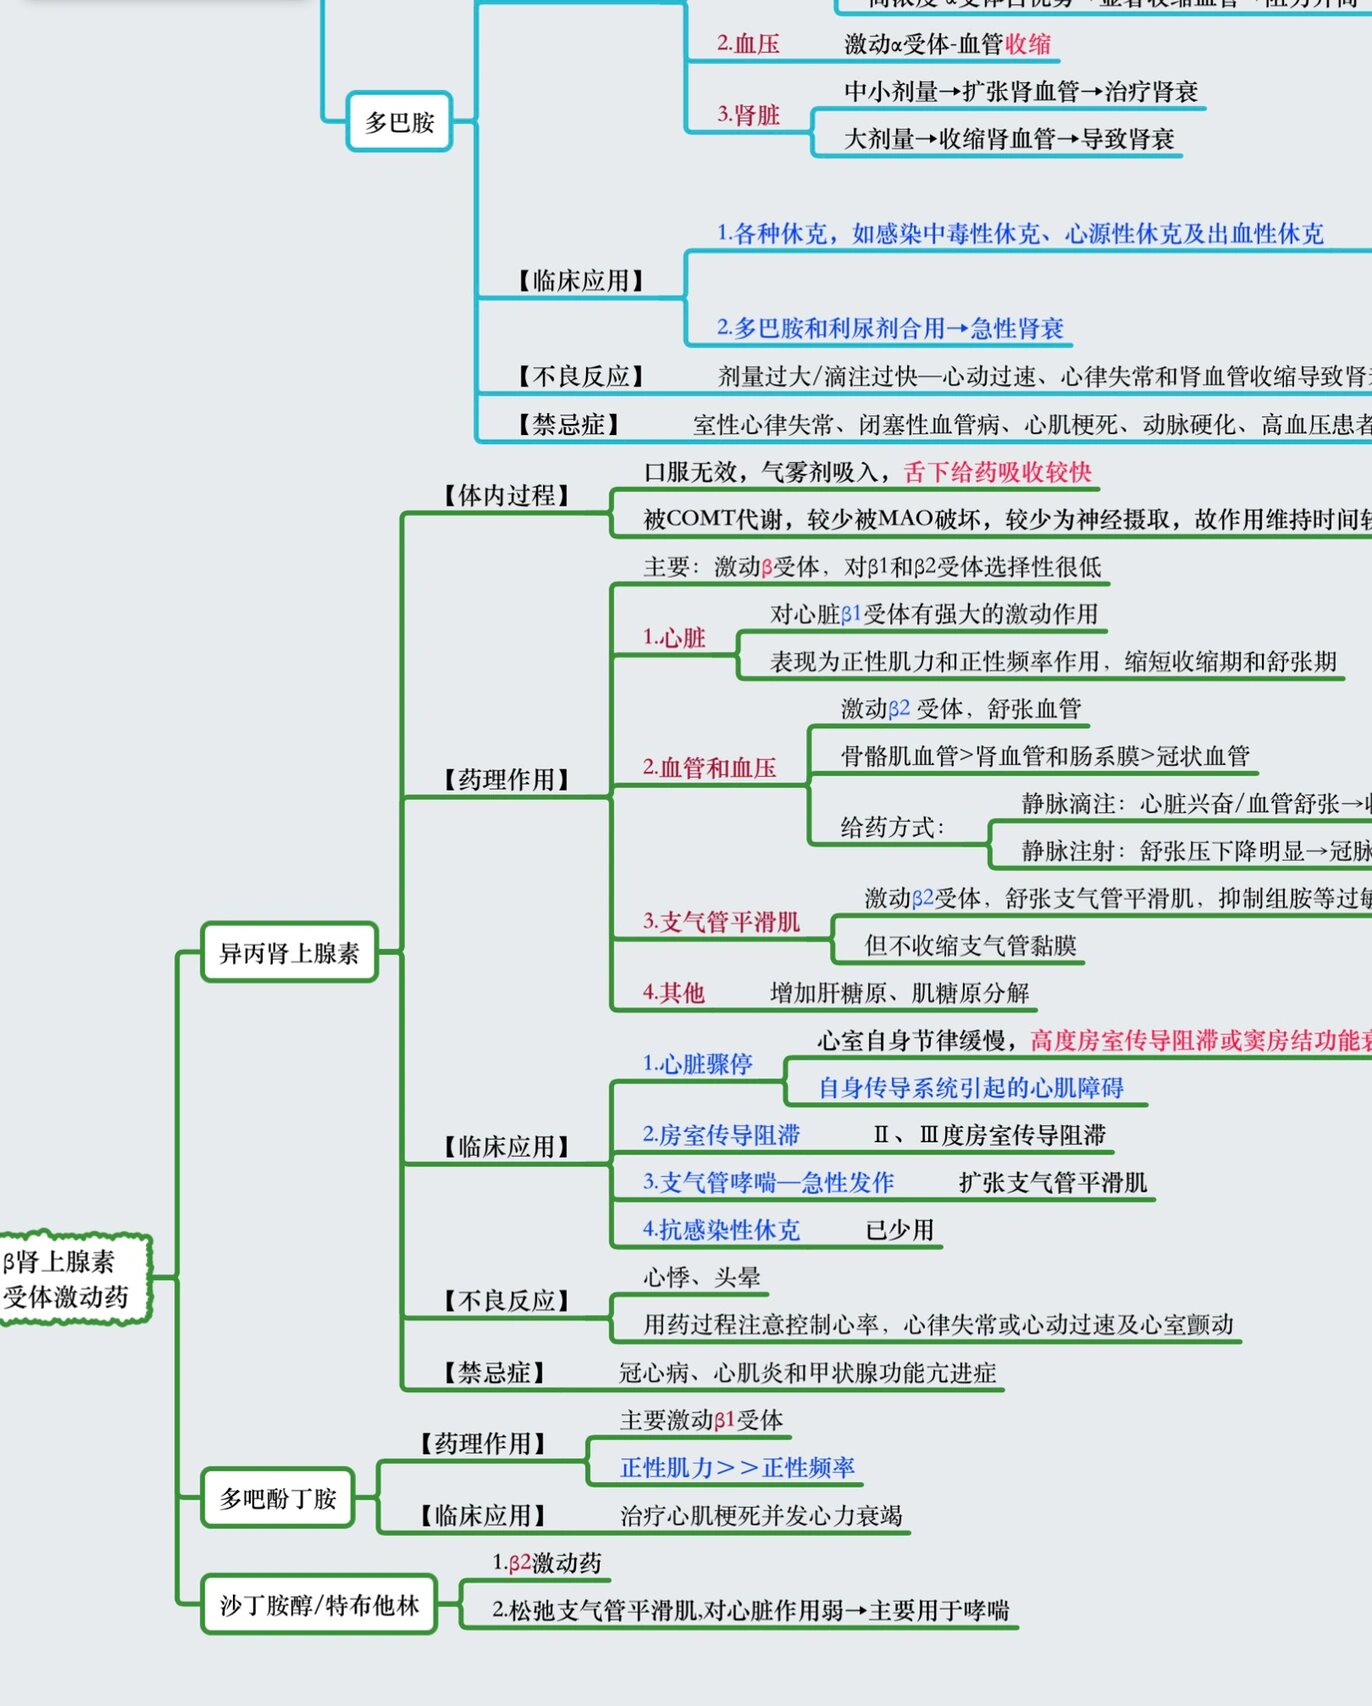Viewport: 1372px width, 1706px height.
Task: Click 【临床应用】 under 多巴胺
Action: [580, 281]
